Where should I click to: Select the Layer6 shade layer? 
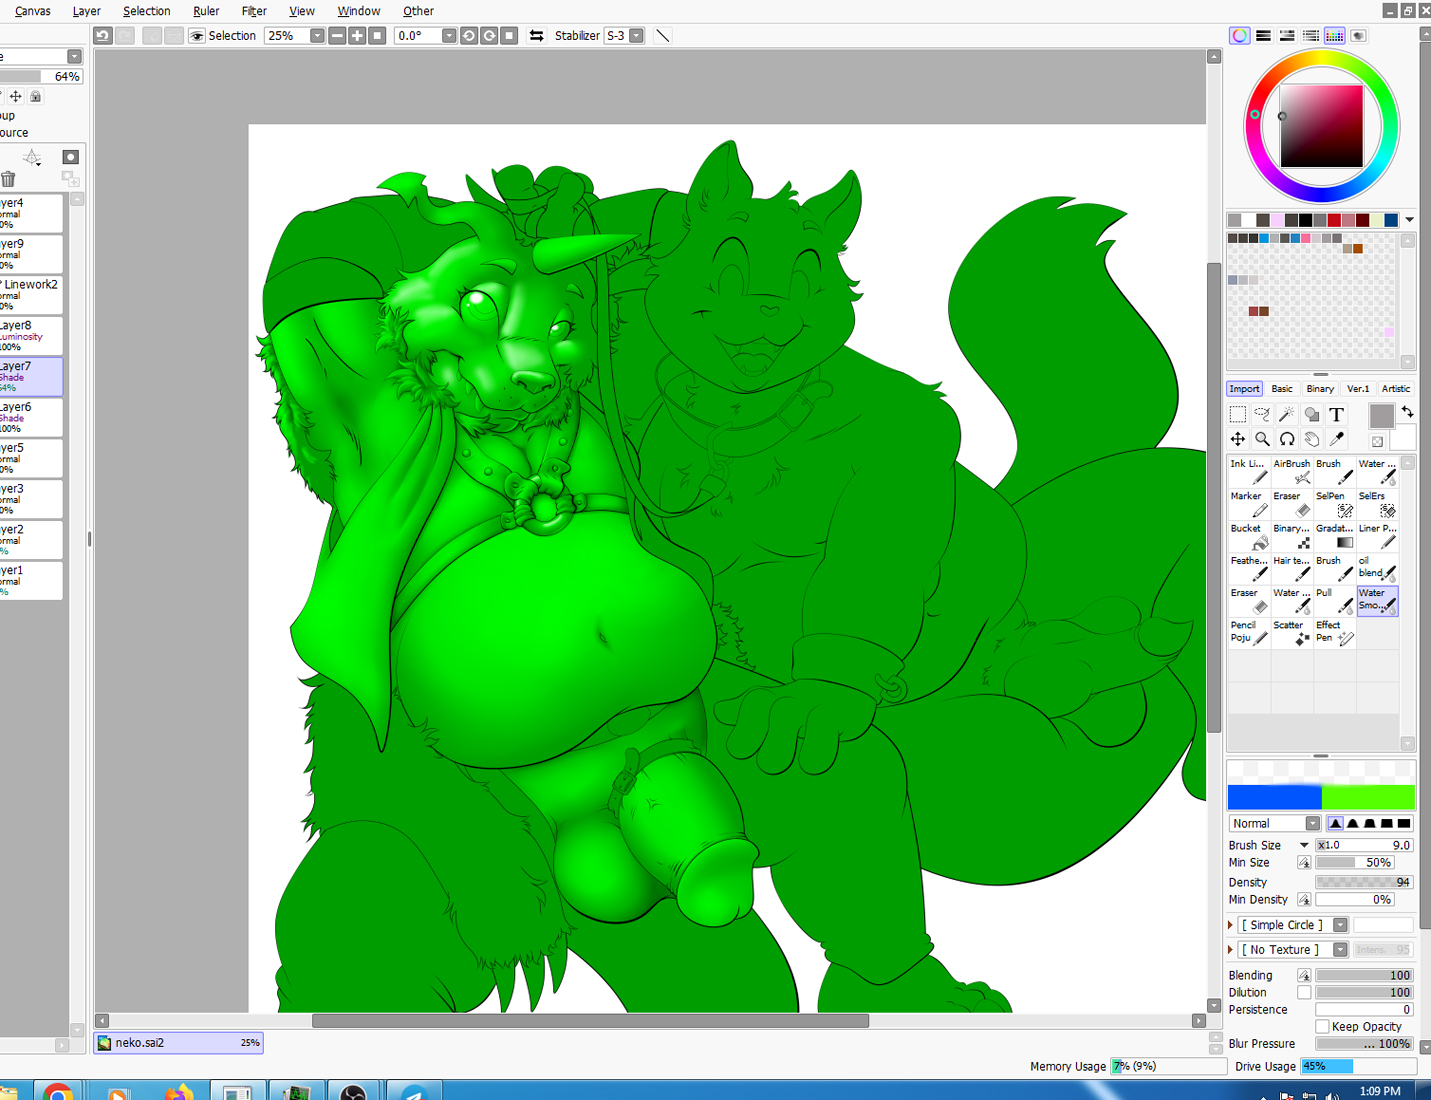[31, 417]
